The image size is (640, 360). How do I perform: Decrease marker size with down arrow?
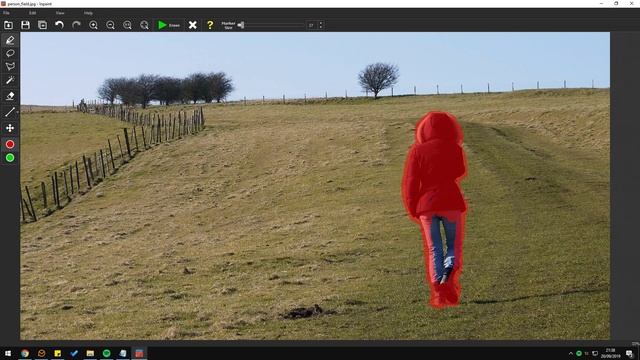pos(321,27)
